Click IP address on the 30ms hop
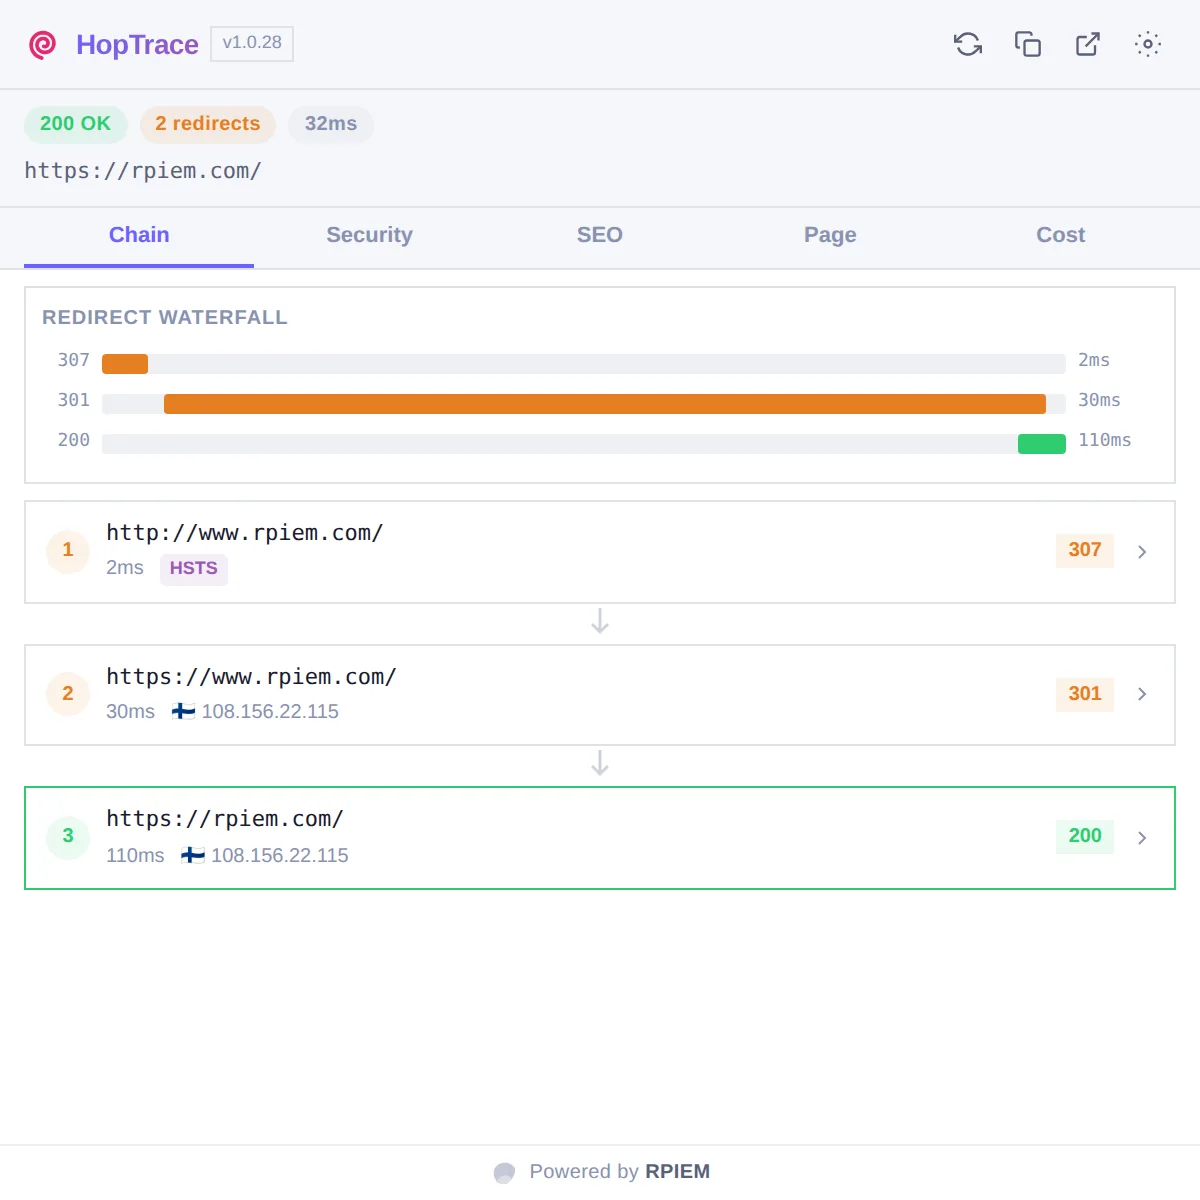Screen dimensions: 1200x1200 270,712
